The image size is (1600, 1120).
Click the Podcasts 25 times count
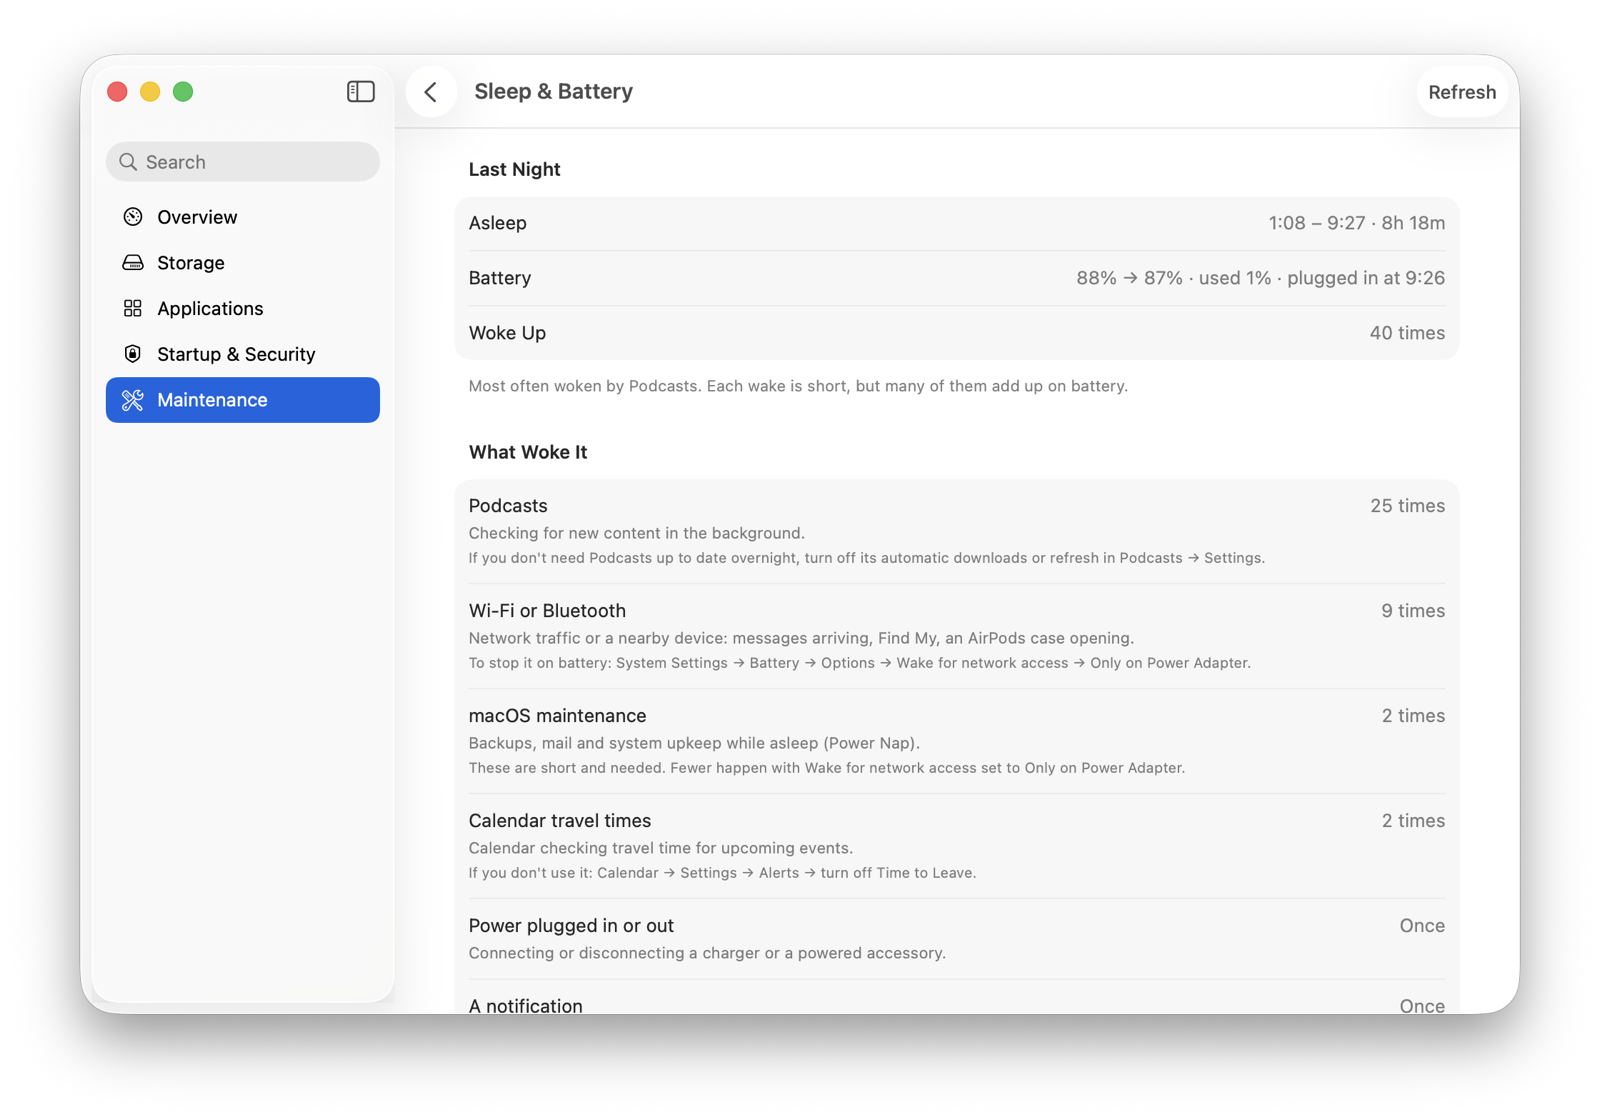[1407, 506]
